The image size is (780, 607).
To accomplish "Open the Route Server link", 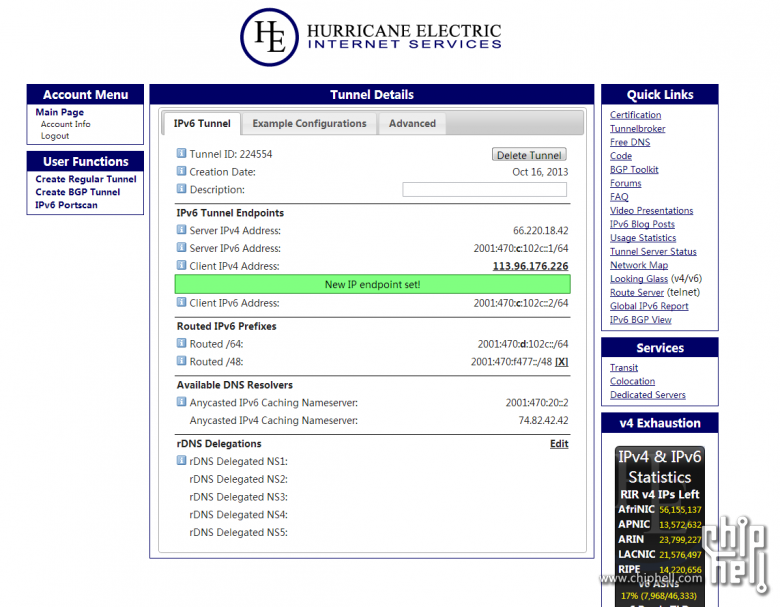I will (x=637, y=293).
